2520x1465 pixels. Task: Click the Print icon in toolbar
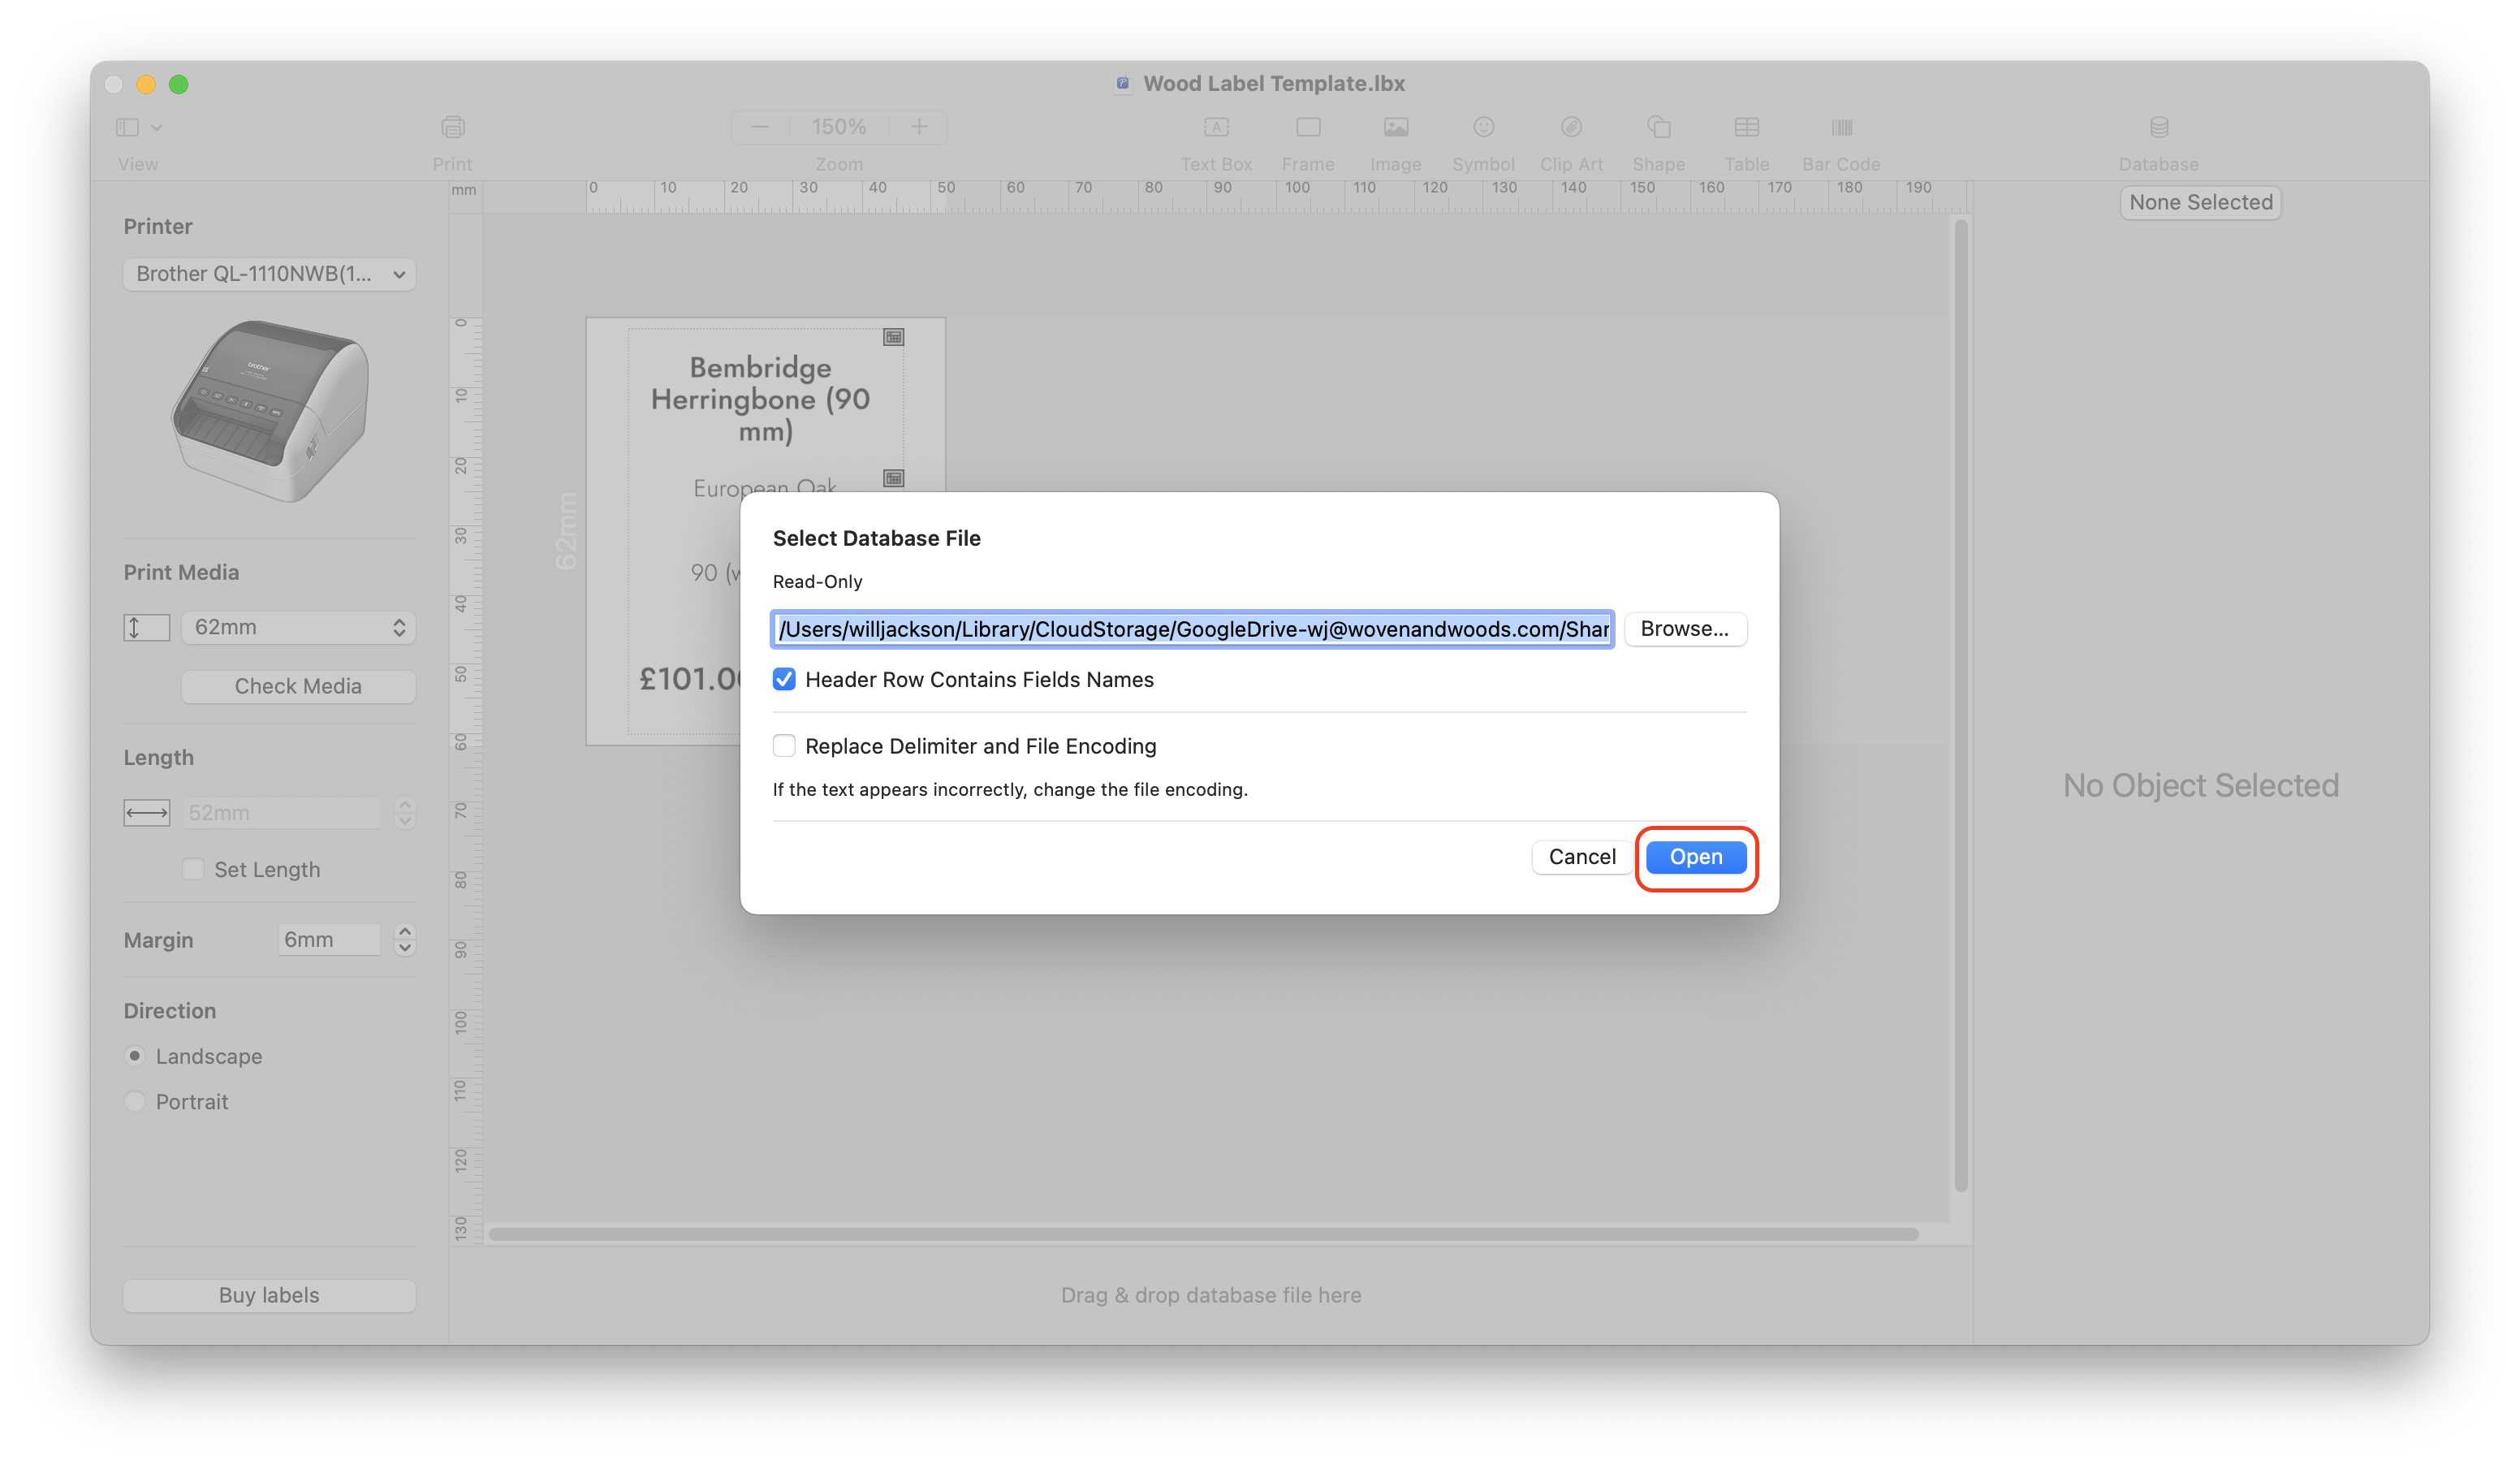pos(452,127)
